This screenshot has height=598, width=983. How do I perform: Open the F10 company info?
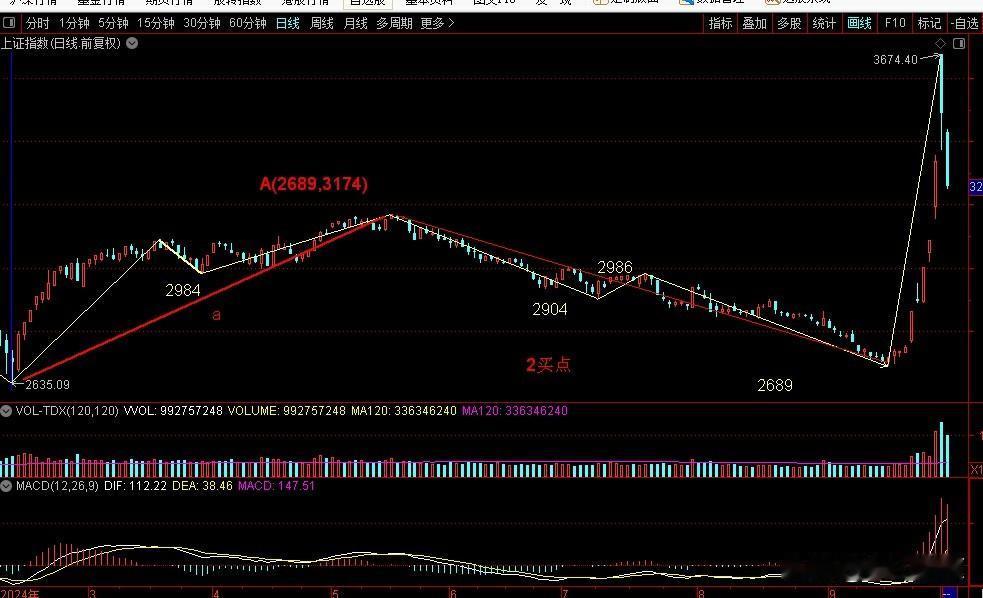click(x=895, y=23)
